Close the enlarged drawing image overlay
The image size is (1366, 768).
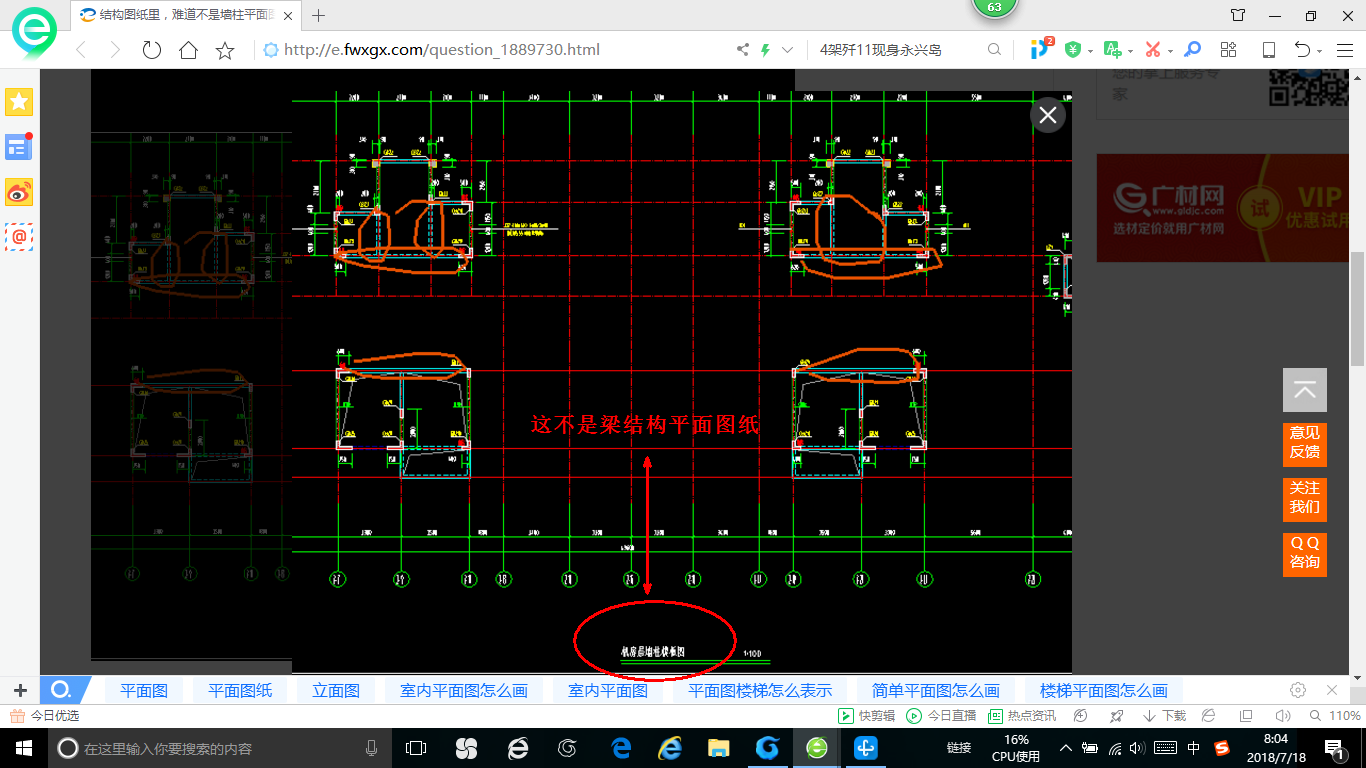tap(1048, 115)
